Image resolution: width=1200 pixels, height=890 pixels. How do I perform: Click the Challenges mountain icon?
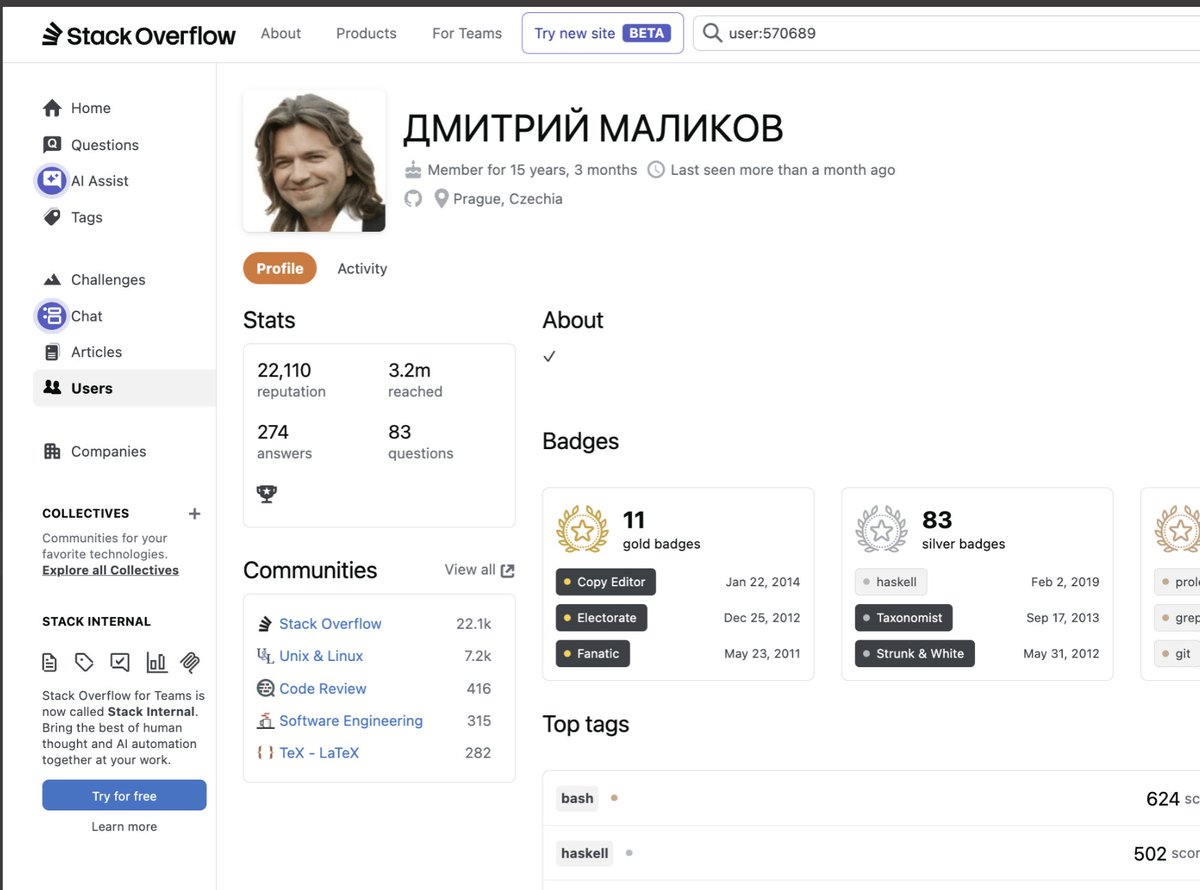pos(52,280)
